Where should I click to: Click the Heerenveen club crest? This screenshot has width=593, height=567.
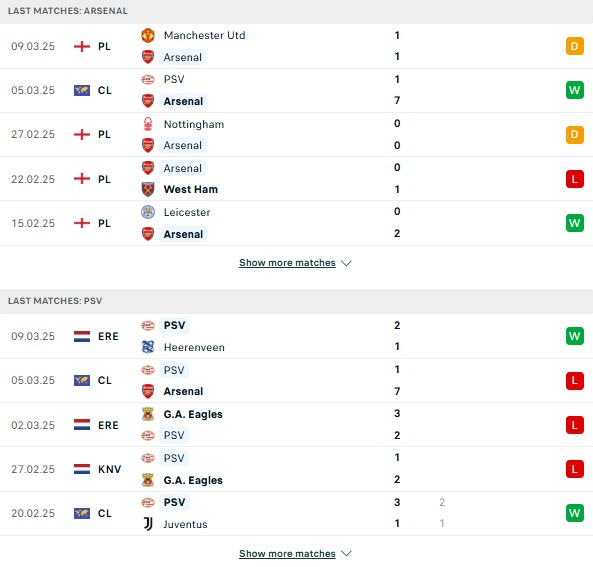[148, 347]
